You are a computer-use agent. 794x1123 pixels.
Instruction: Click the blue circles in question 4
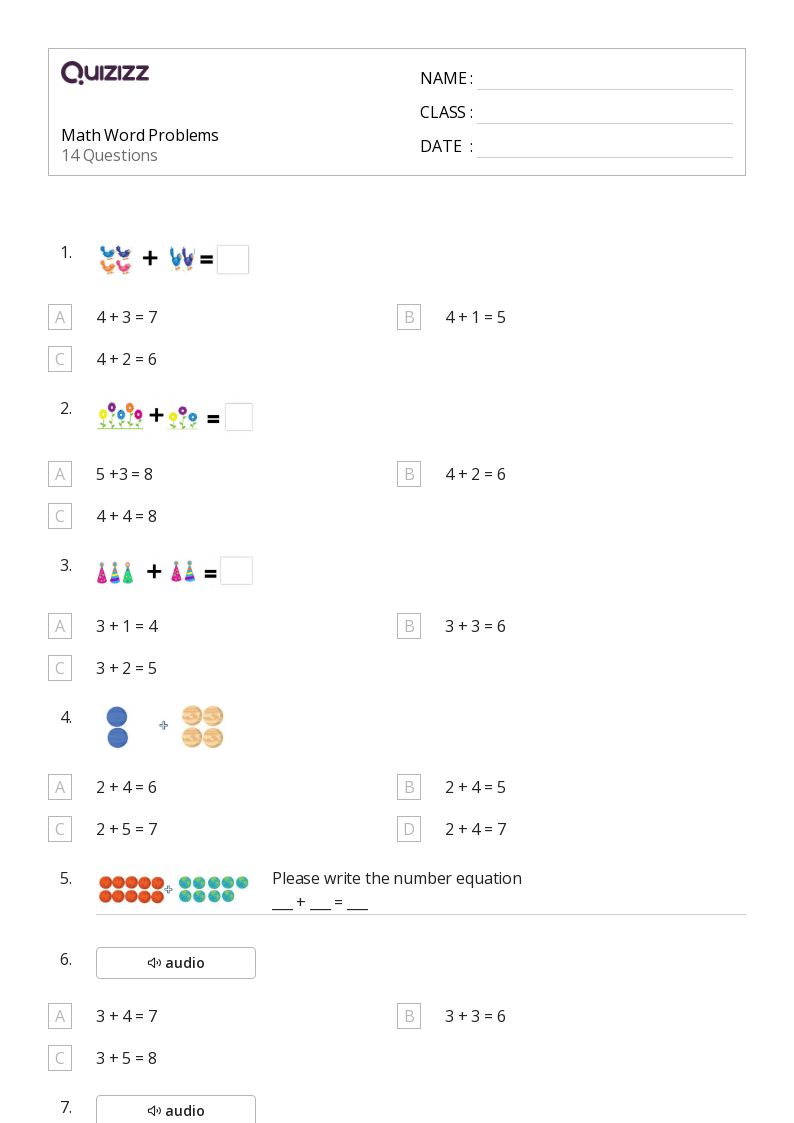tap(117, 727)
